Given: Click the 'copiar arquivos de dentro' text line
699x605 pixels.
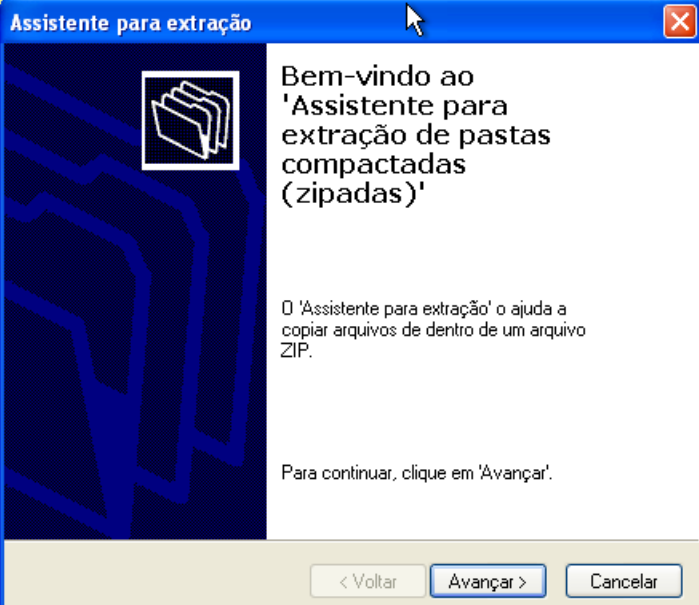Looking at the screenshot, I should [x=433, y=330].
